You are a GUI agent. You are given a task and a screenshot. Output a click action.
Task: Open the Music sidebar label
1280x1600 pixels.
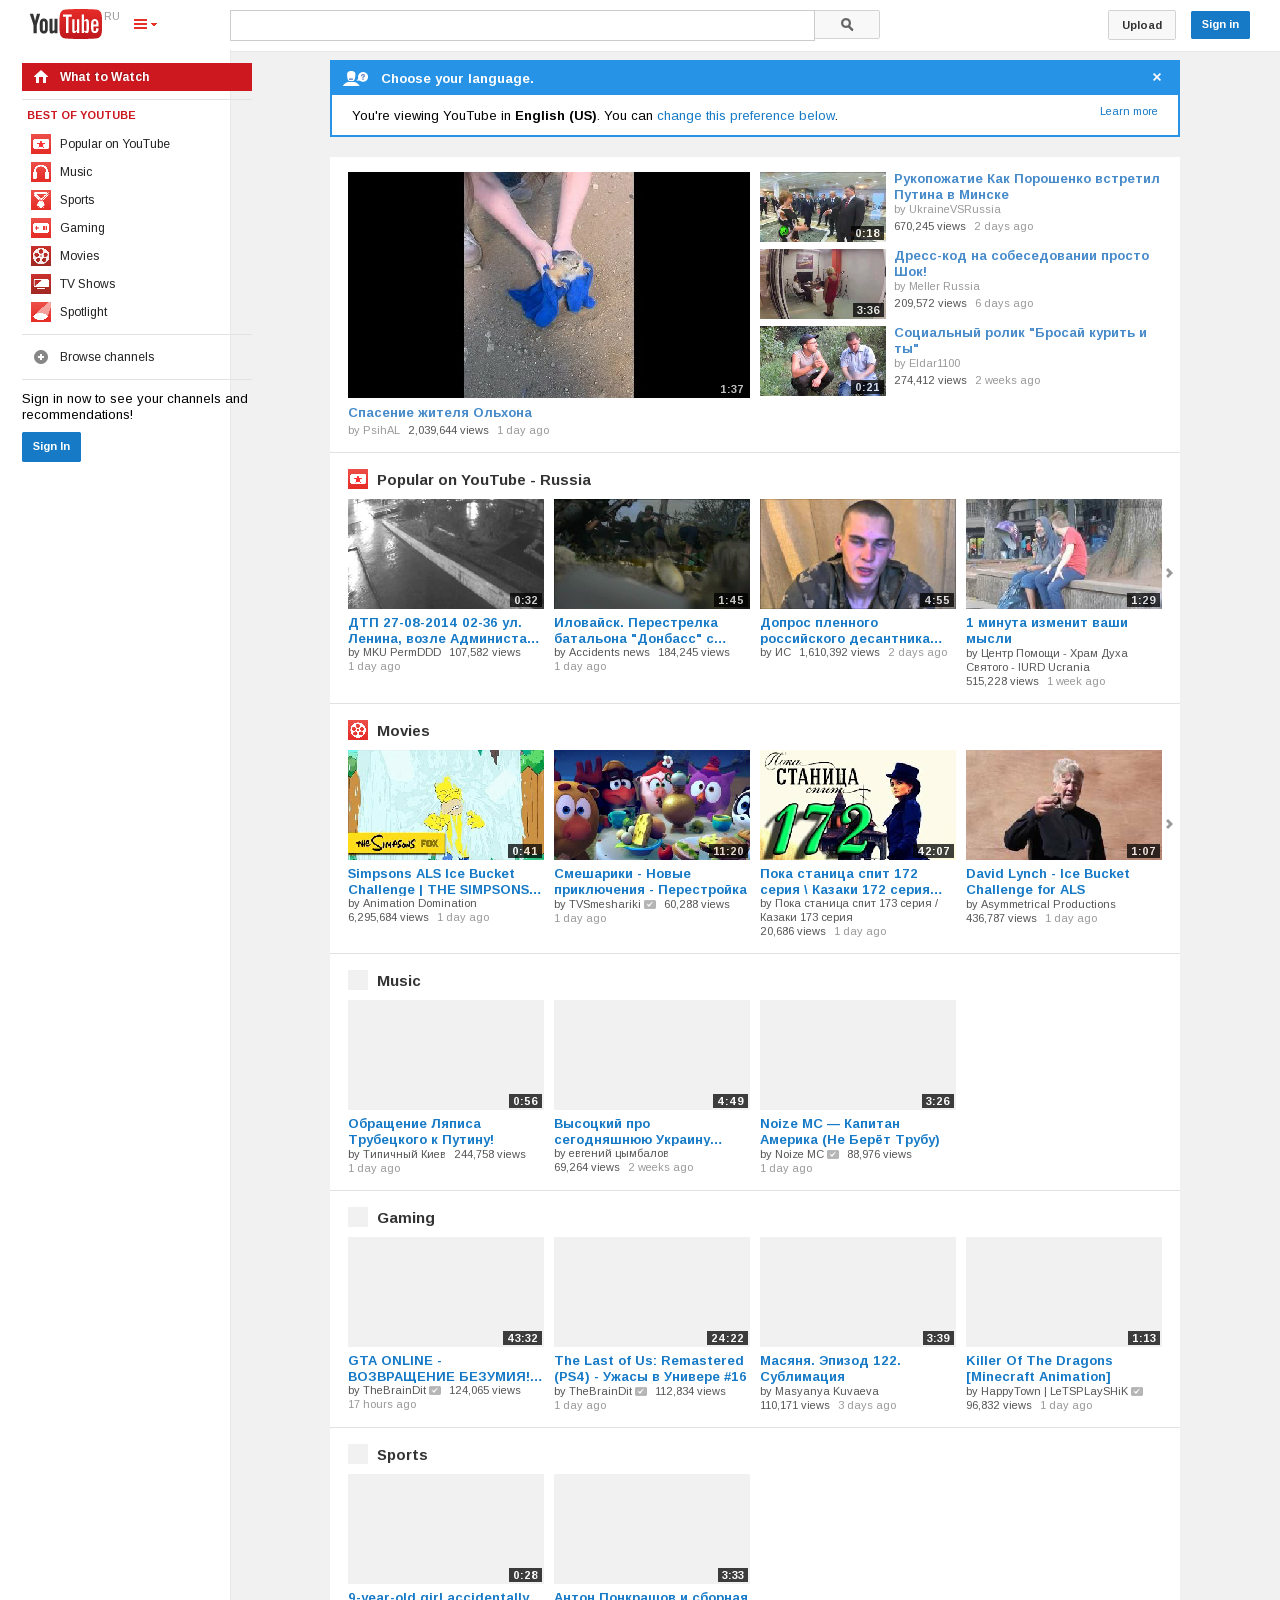[76, 172]
